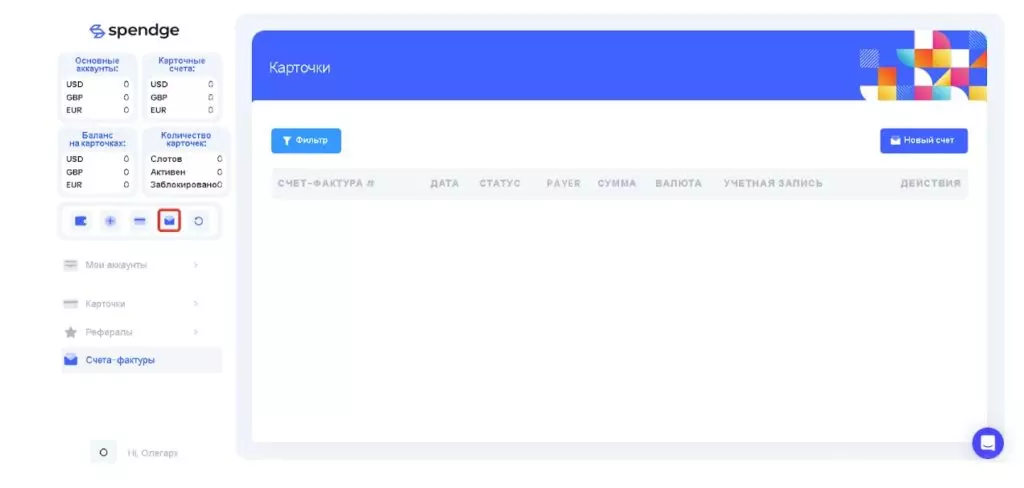This screenshot has width=1024, height=488.
Task: Click the Карточки card icon in menu
Action: pyautogui.click(x=71, y=304)
